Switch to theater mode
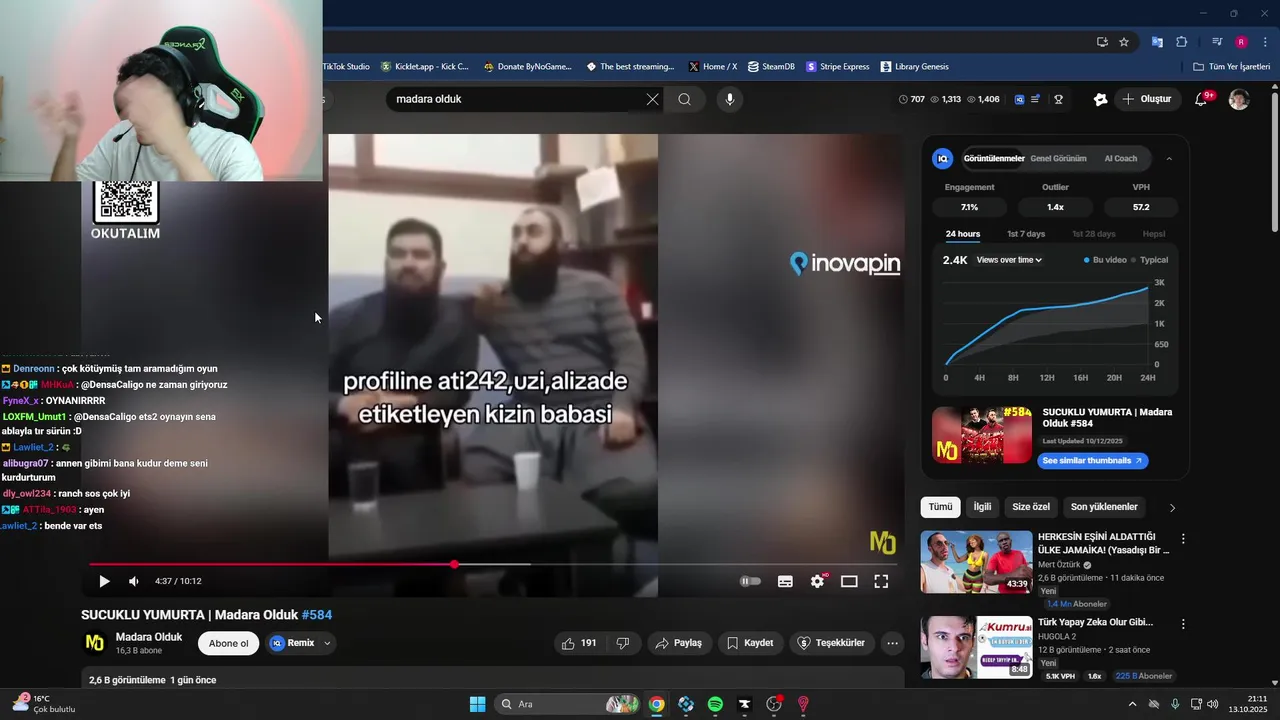 pyautogui.click(x=849, y=581)
